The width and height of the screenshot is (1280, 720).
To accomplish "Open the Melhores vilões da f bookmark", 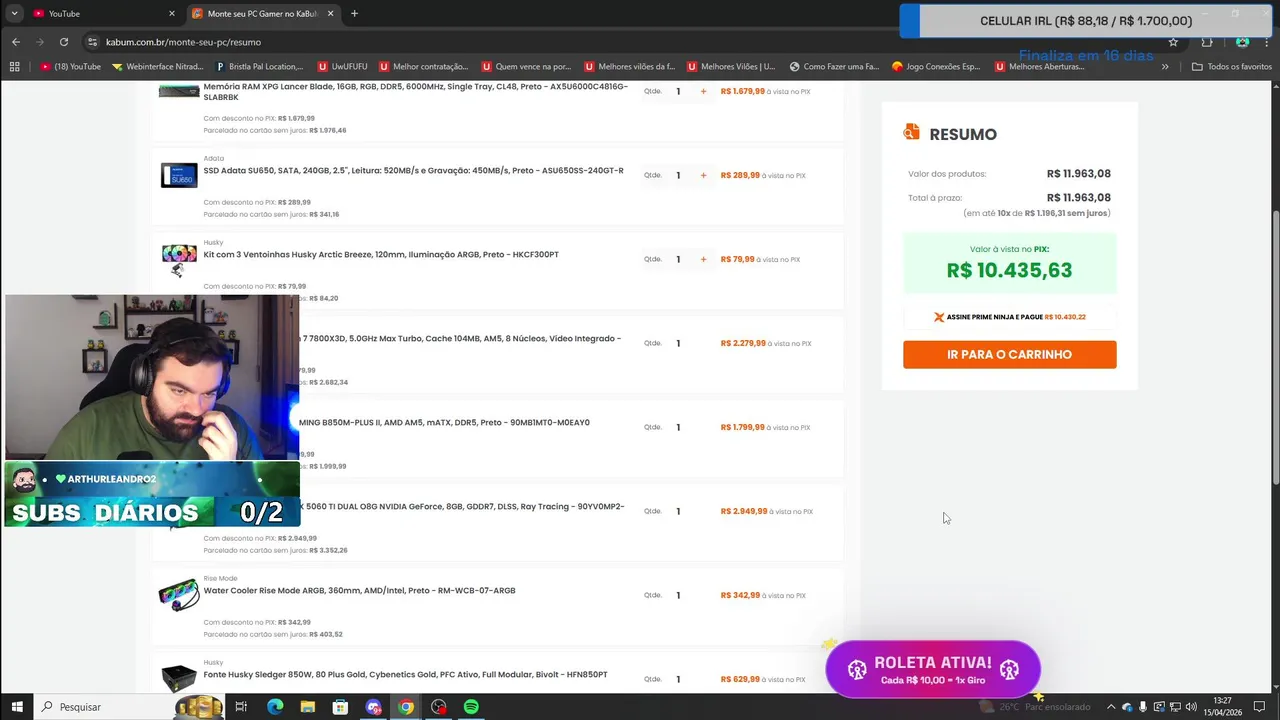I will coord(629,67).
